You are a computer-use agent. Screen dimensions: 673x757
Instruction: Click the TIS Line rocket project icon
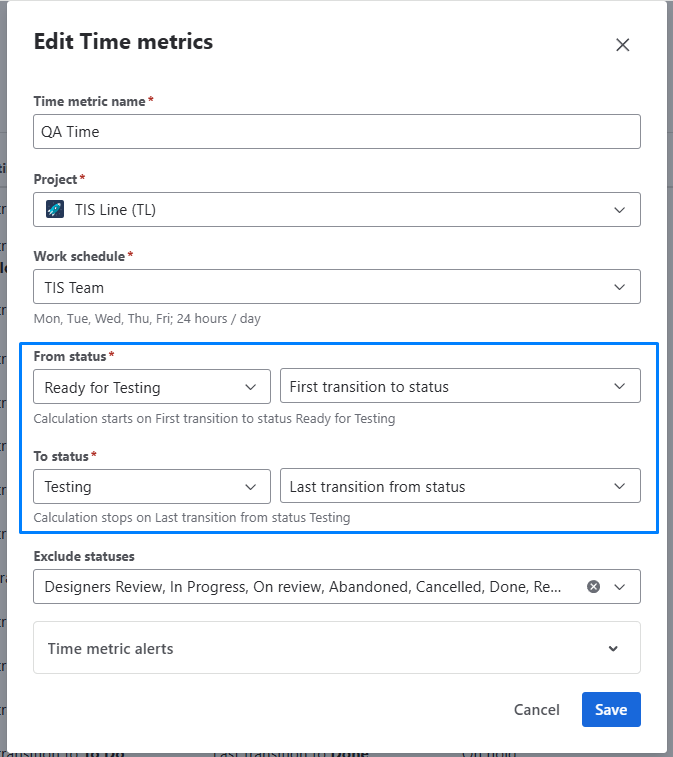[56, 210]
